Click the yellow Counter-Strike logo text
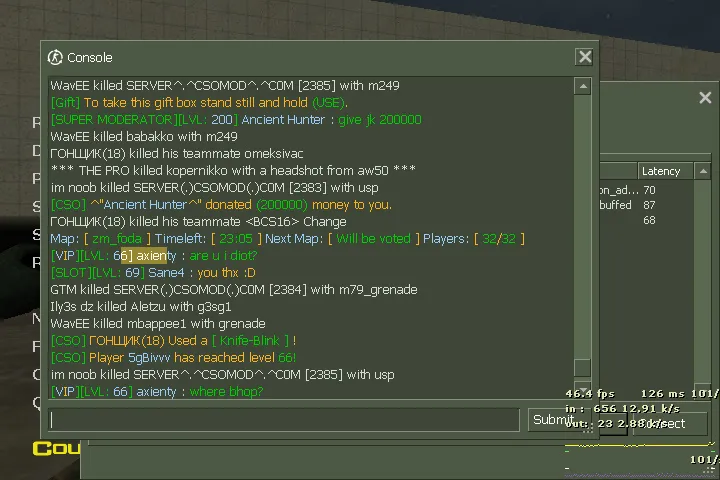The width and height of the screenshot is (720, 480). (56, 448)
